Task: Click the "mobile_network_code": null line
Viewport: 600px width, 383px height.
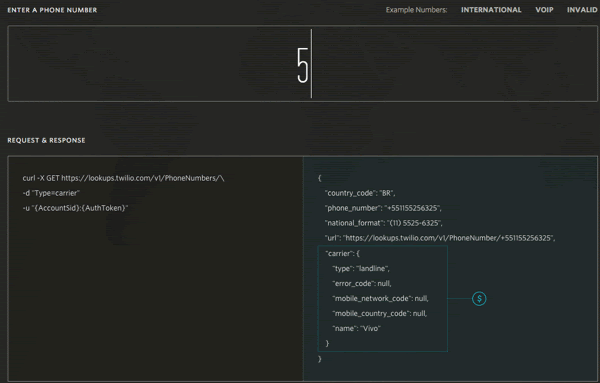Action: pyautogui.click(x=380, y=298)
